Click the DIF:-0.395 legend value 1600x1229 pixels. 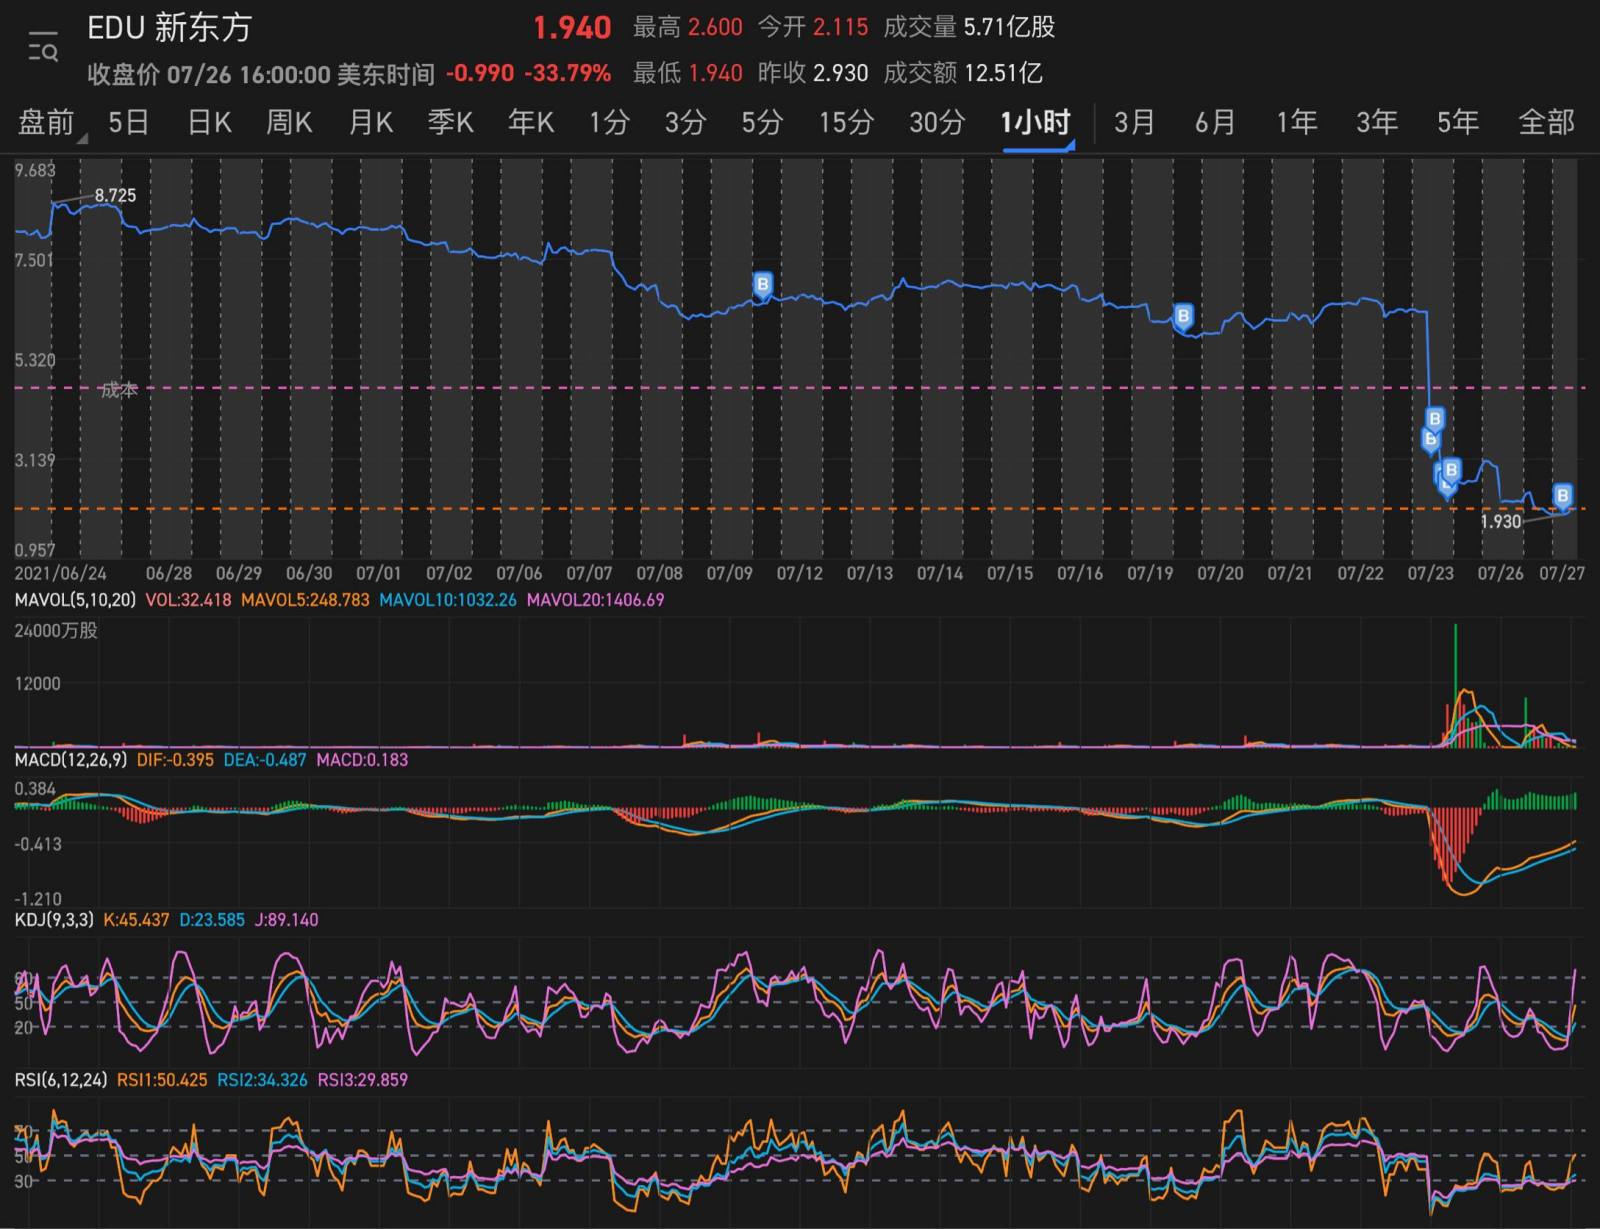coord(175,760)
